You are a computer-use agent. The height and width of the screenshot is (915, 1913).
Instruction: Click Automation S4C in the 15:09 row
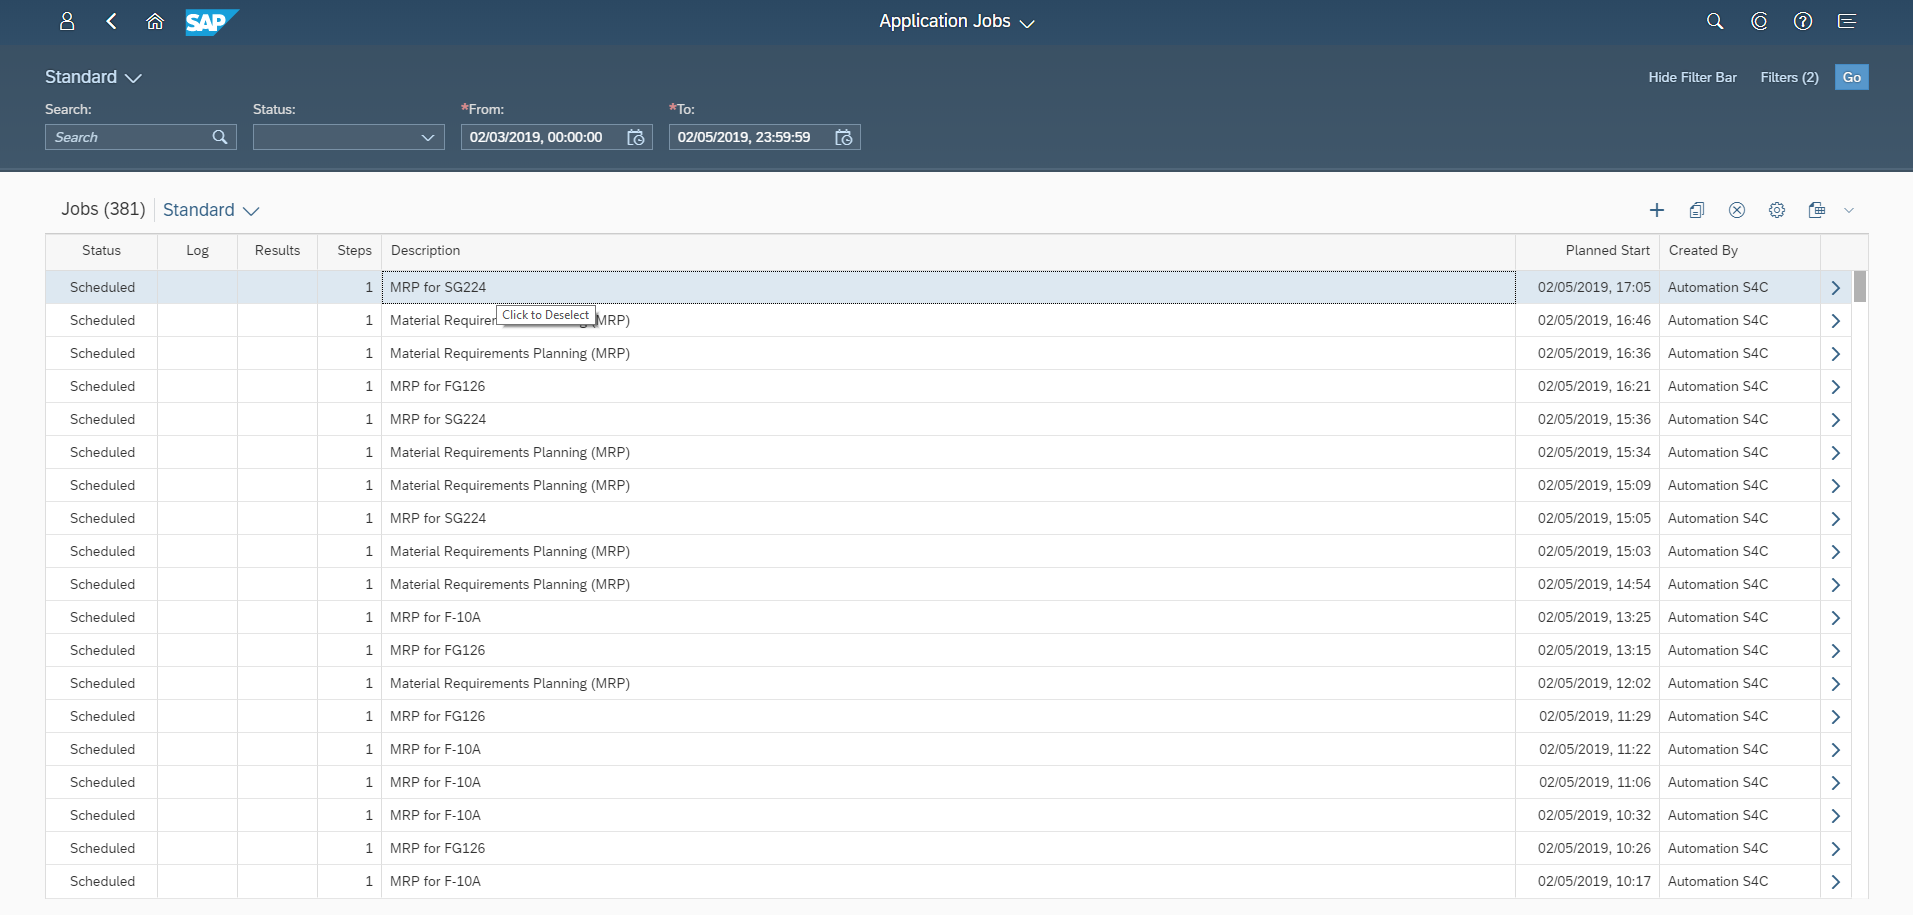1718,485
